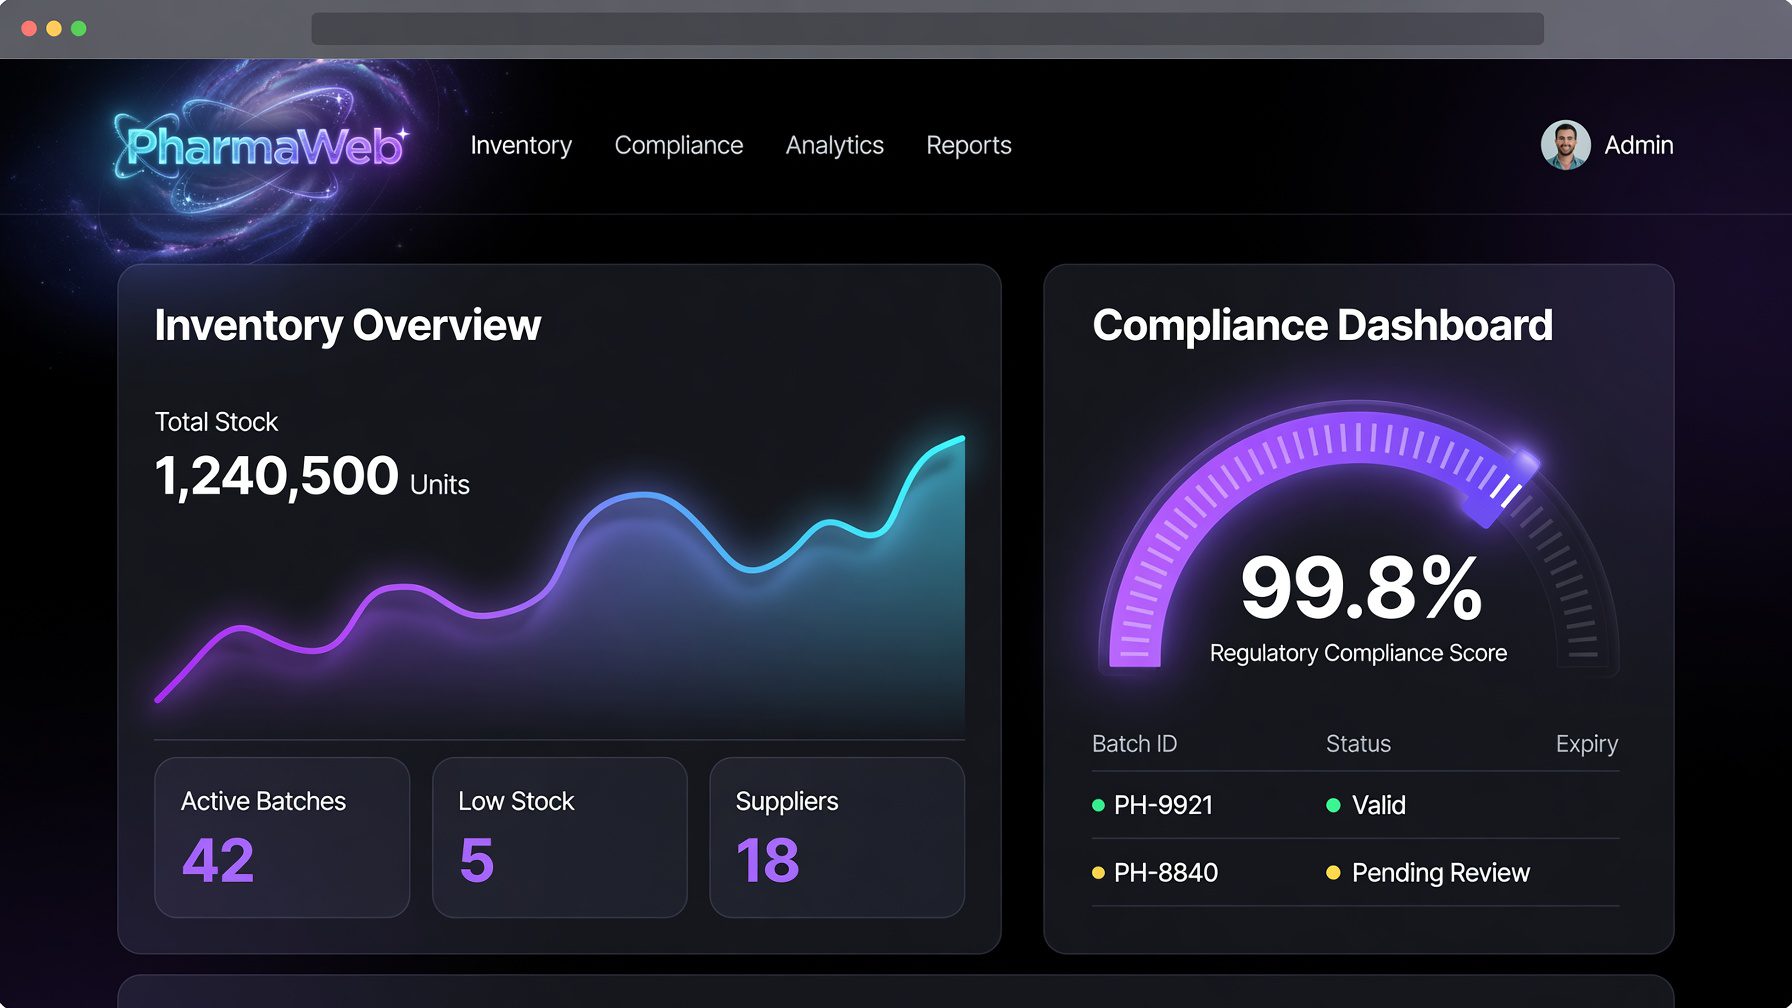Open the Suppliers 18 card
This screenshot has height=1008, width=1792.
837,838
